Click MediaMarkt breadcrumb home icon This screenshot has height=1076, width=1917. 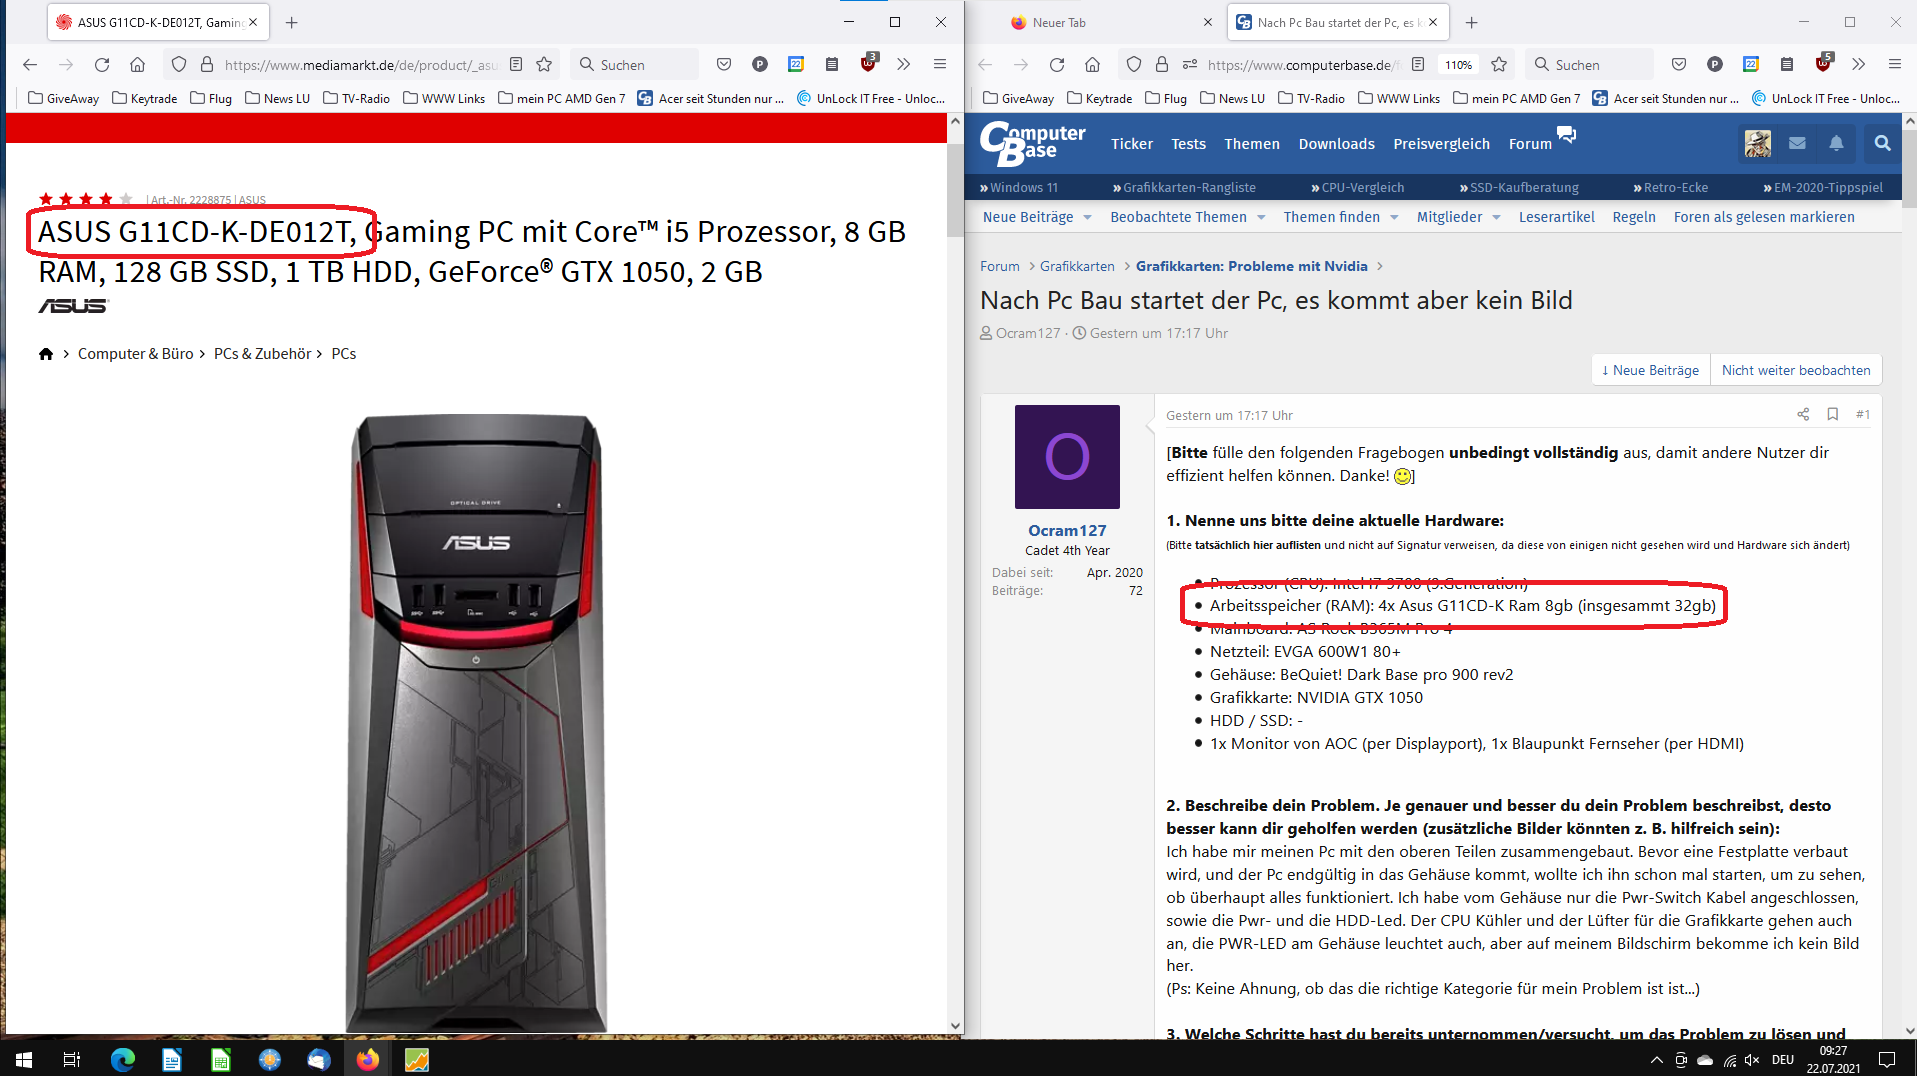coord(46,354)
